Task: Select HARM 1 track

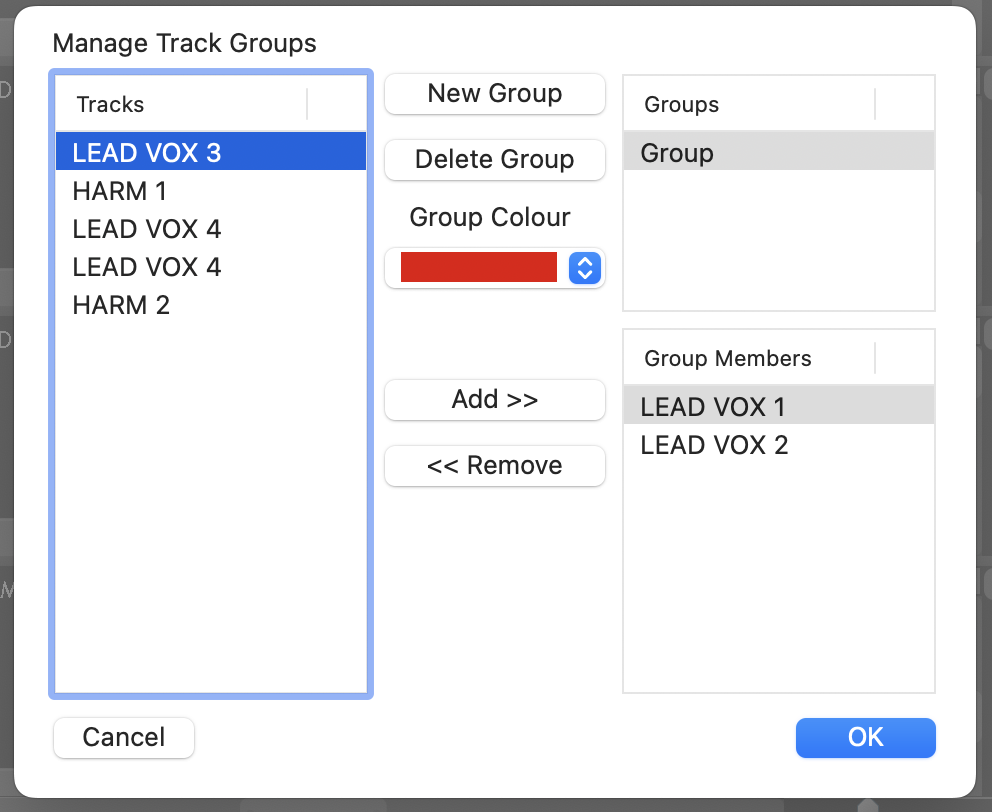Action: pyautogui.click(x=120, y=191)
